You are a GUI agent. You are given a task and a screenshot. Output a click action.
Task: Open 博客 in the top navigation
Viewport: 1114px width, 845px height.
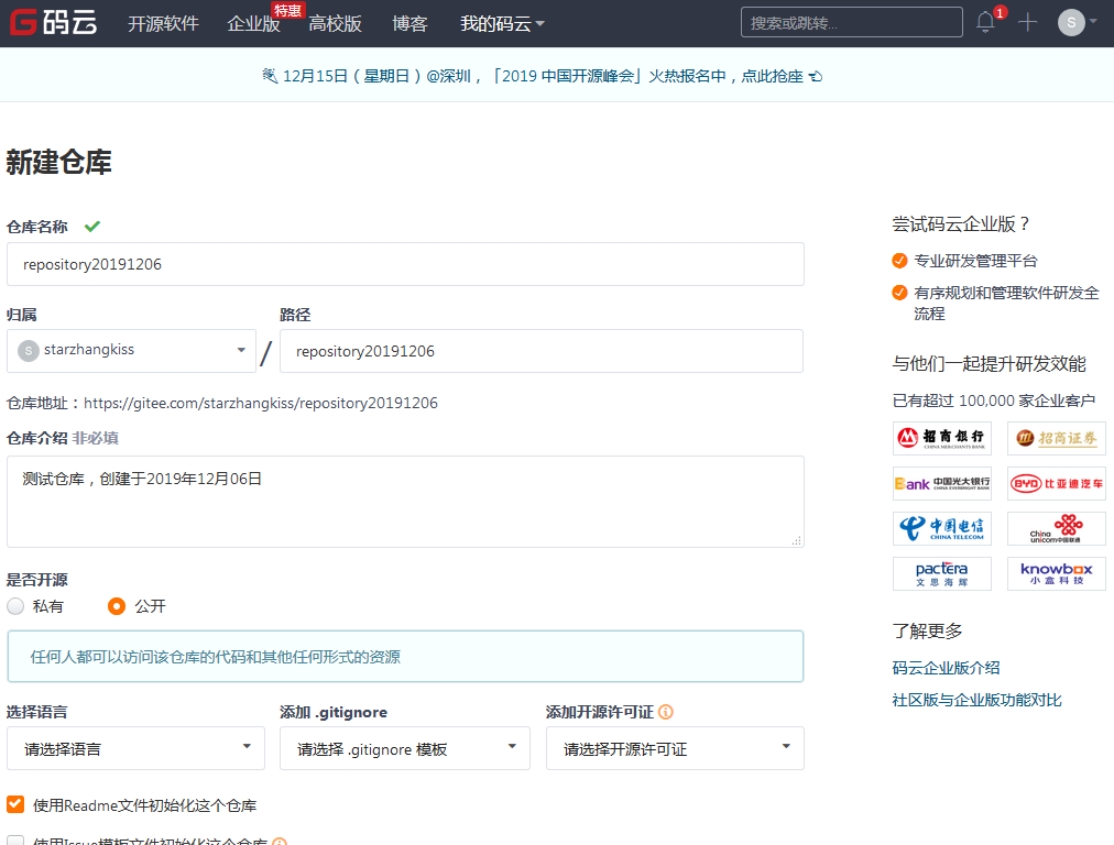pyautogui.click(x=410, y=23)
